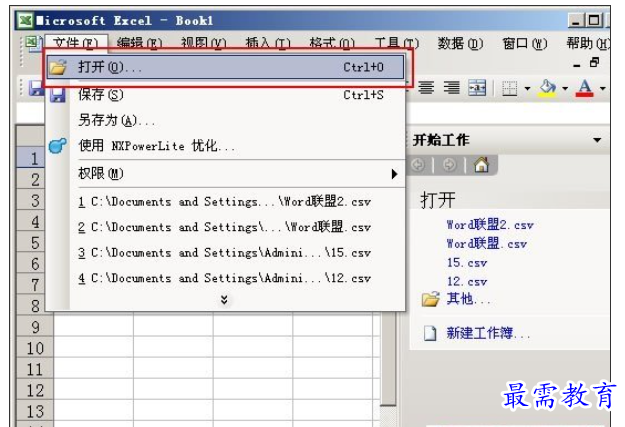The width and height of the screenshot is (625, 427).
Task: Click 其他... (Other) link in task pane
Action: point(468,299)
